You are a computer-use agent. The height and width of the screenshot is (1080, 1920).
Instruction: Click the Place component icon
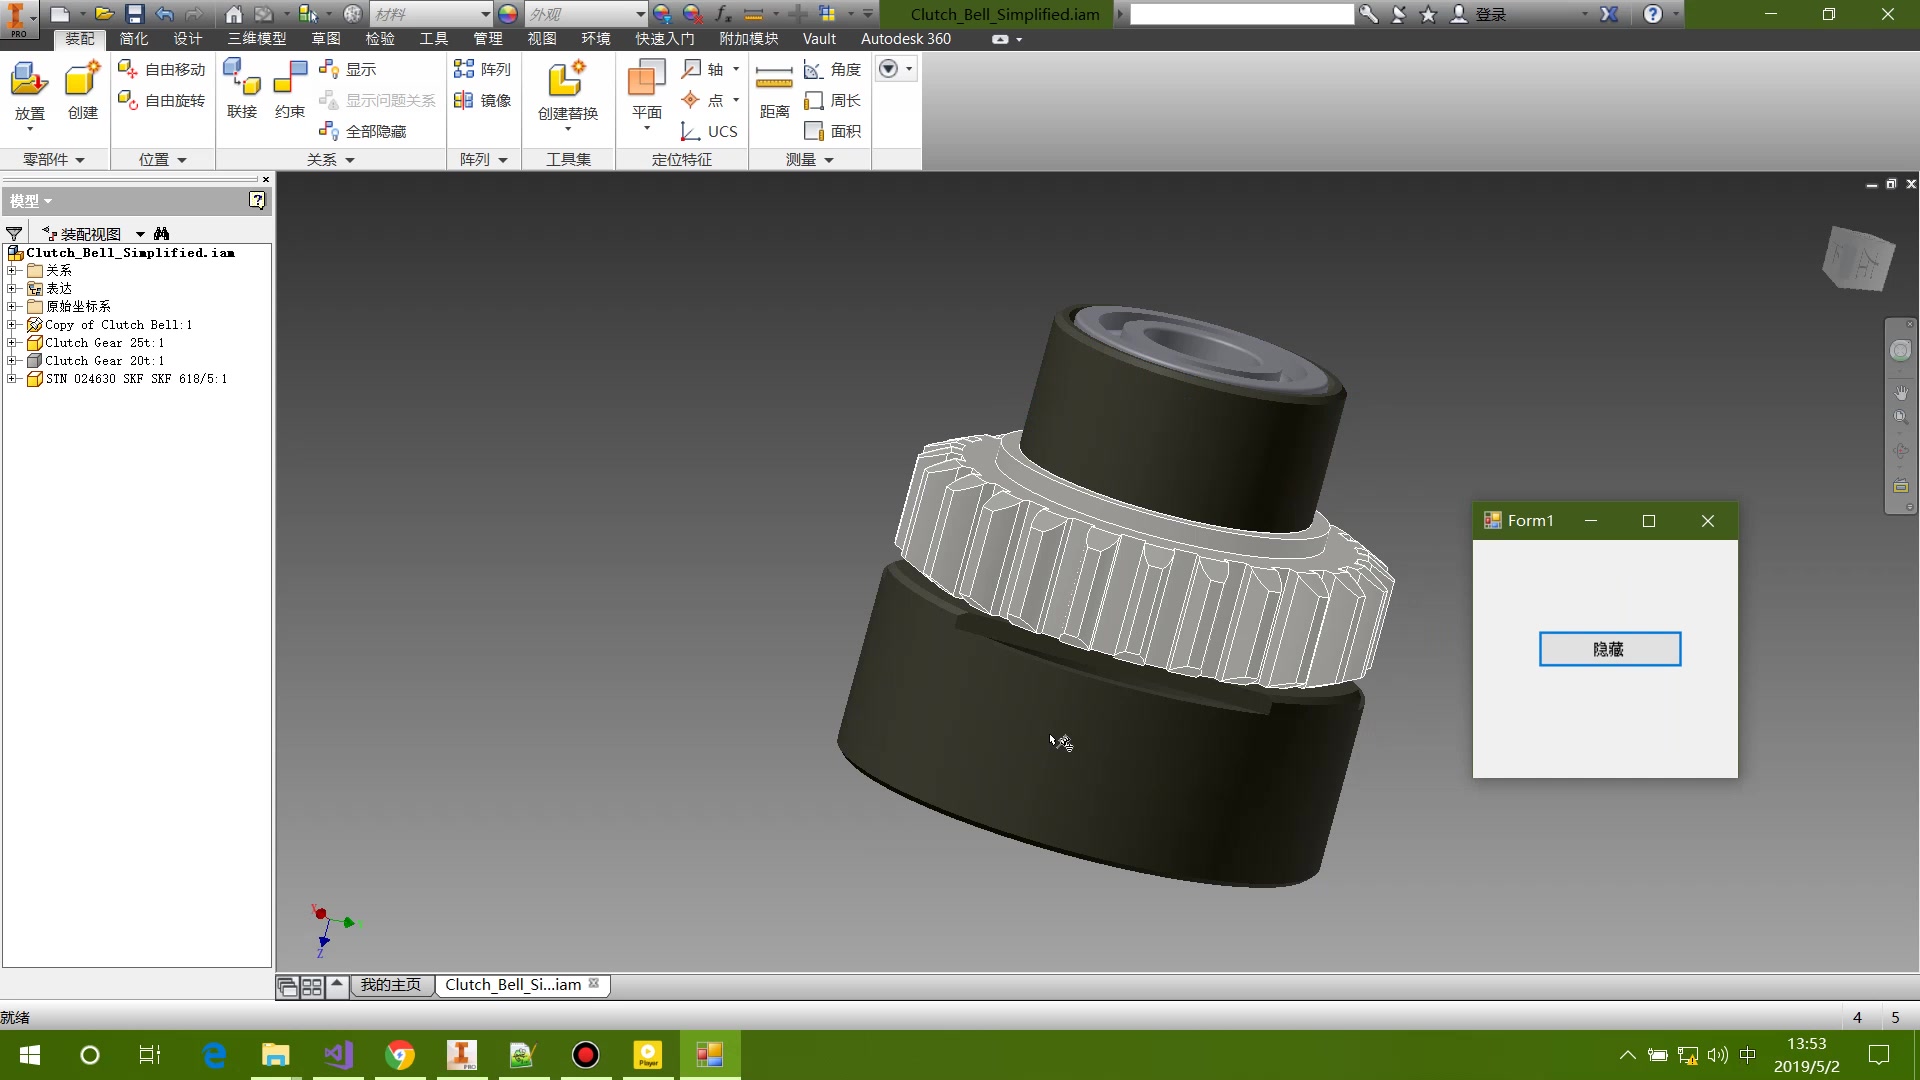tap(29, 80)
